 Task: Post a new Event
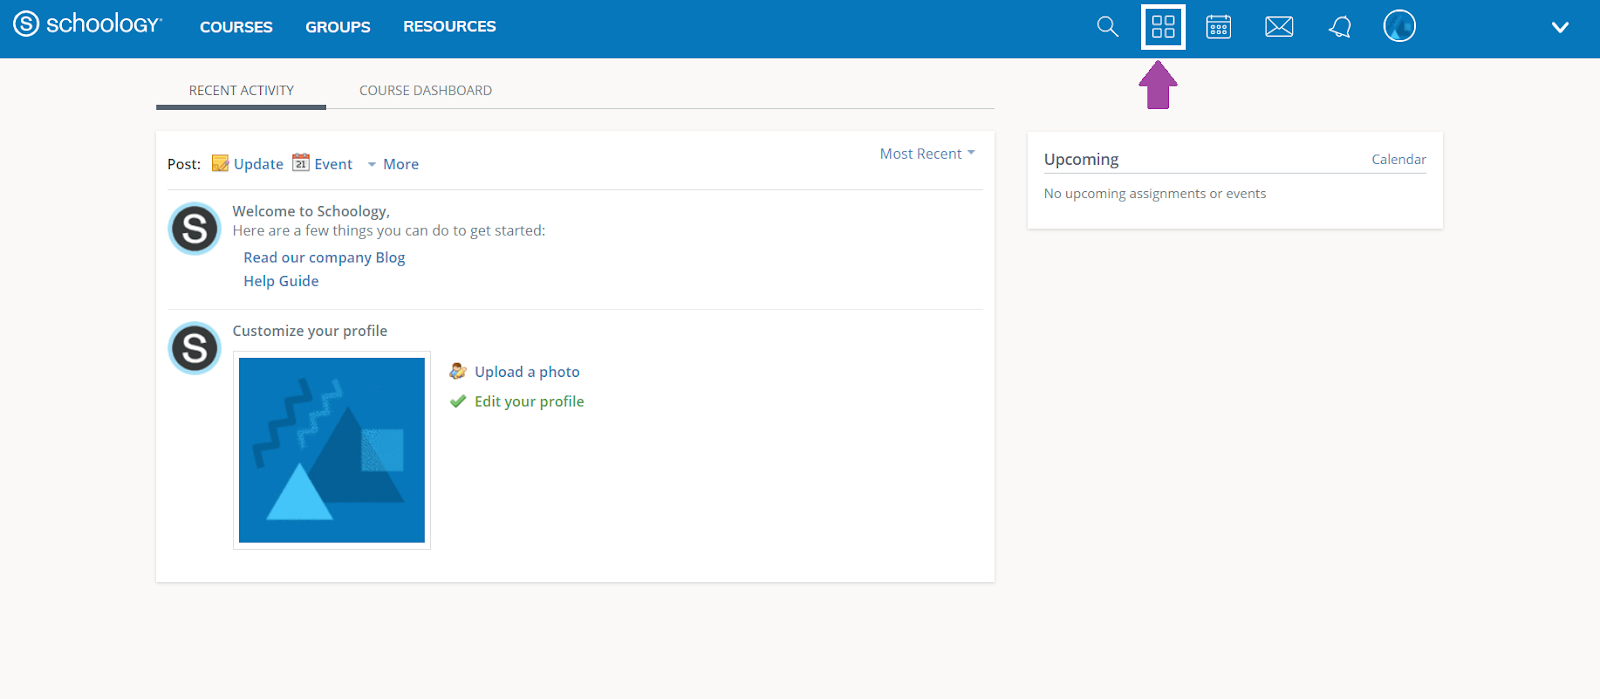(x=333, y=164)
